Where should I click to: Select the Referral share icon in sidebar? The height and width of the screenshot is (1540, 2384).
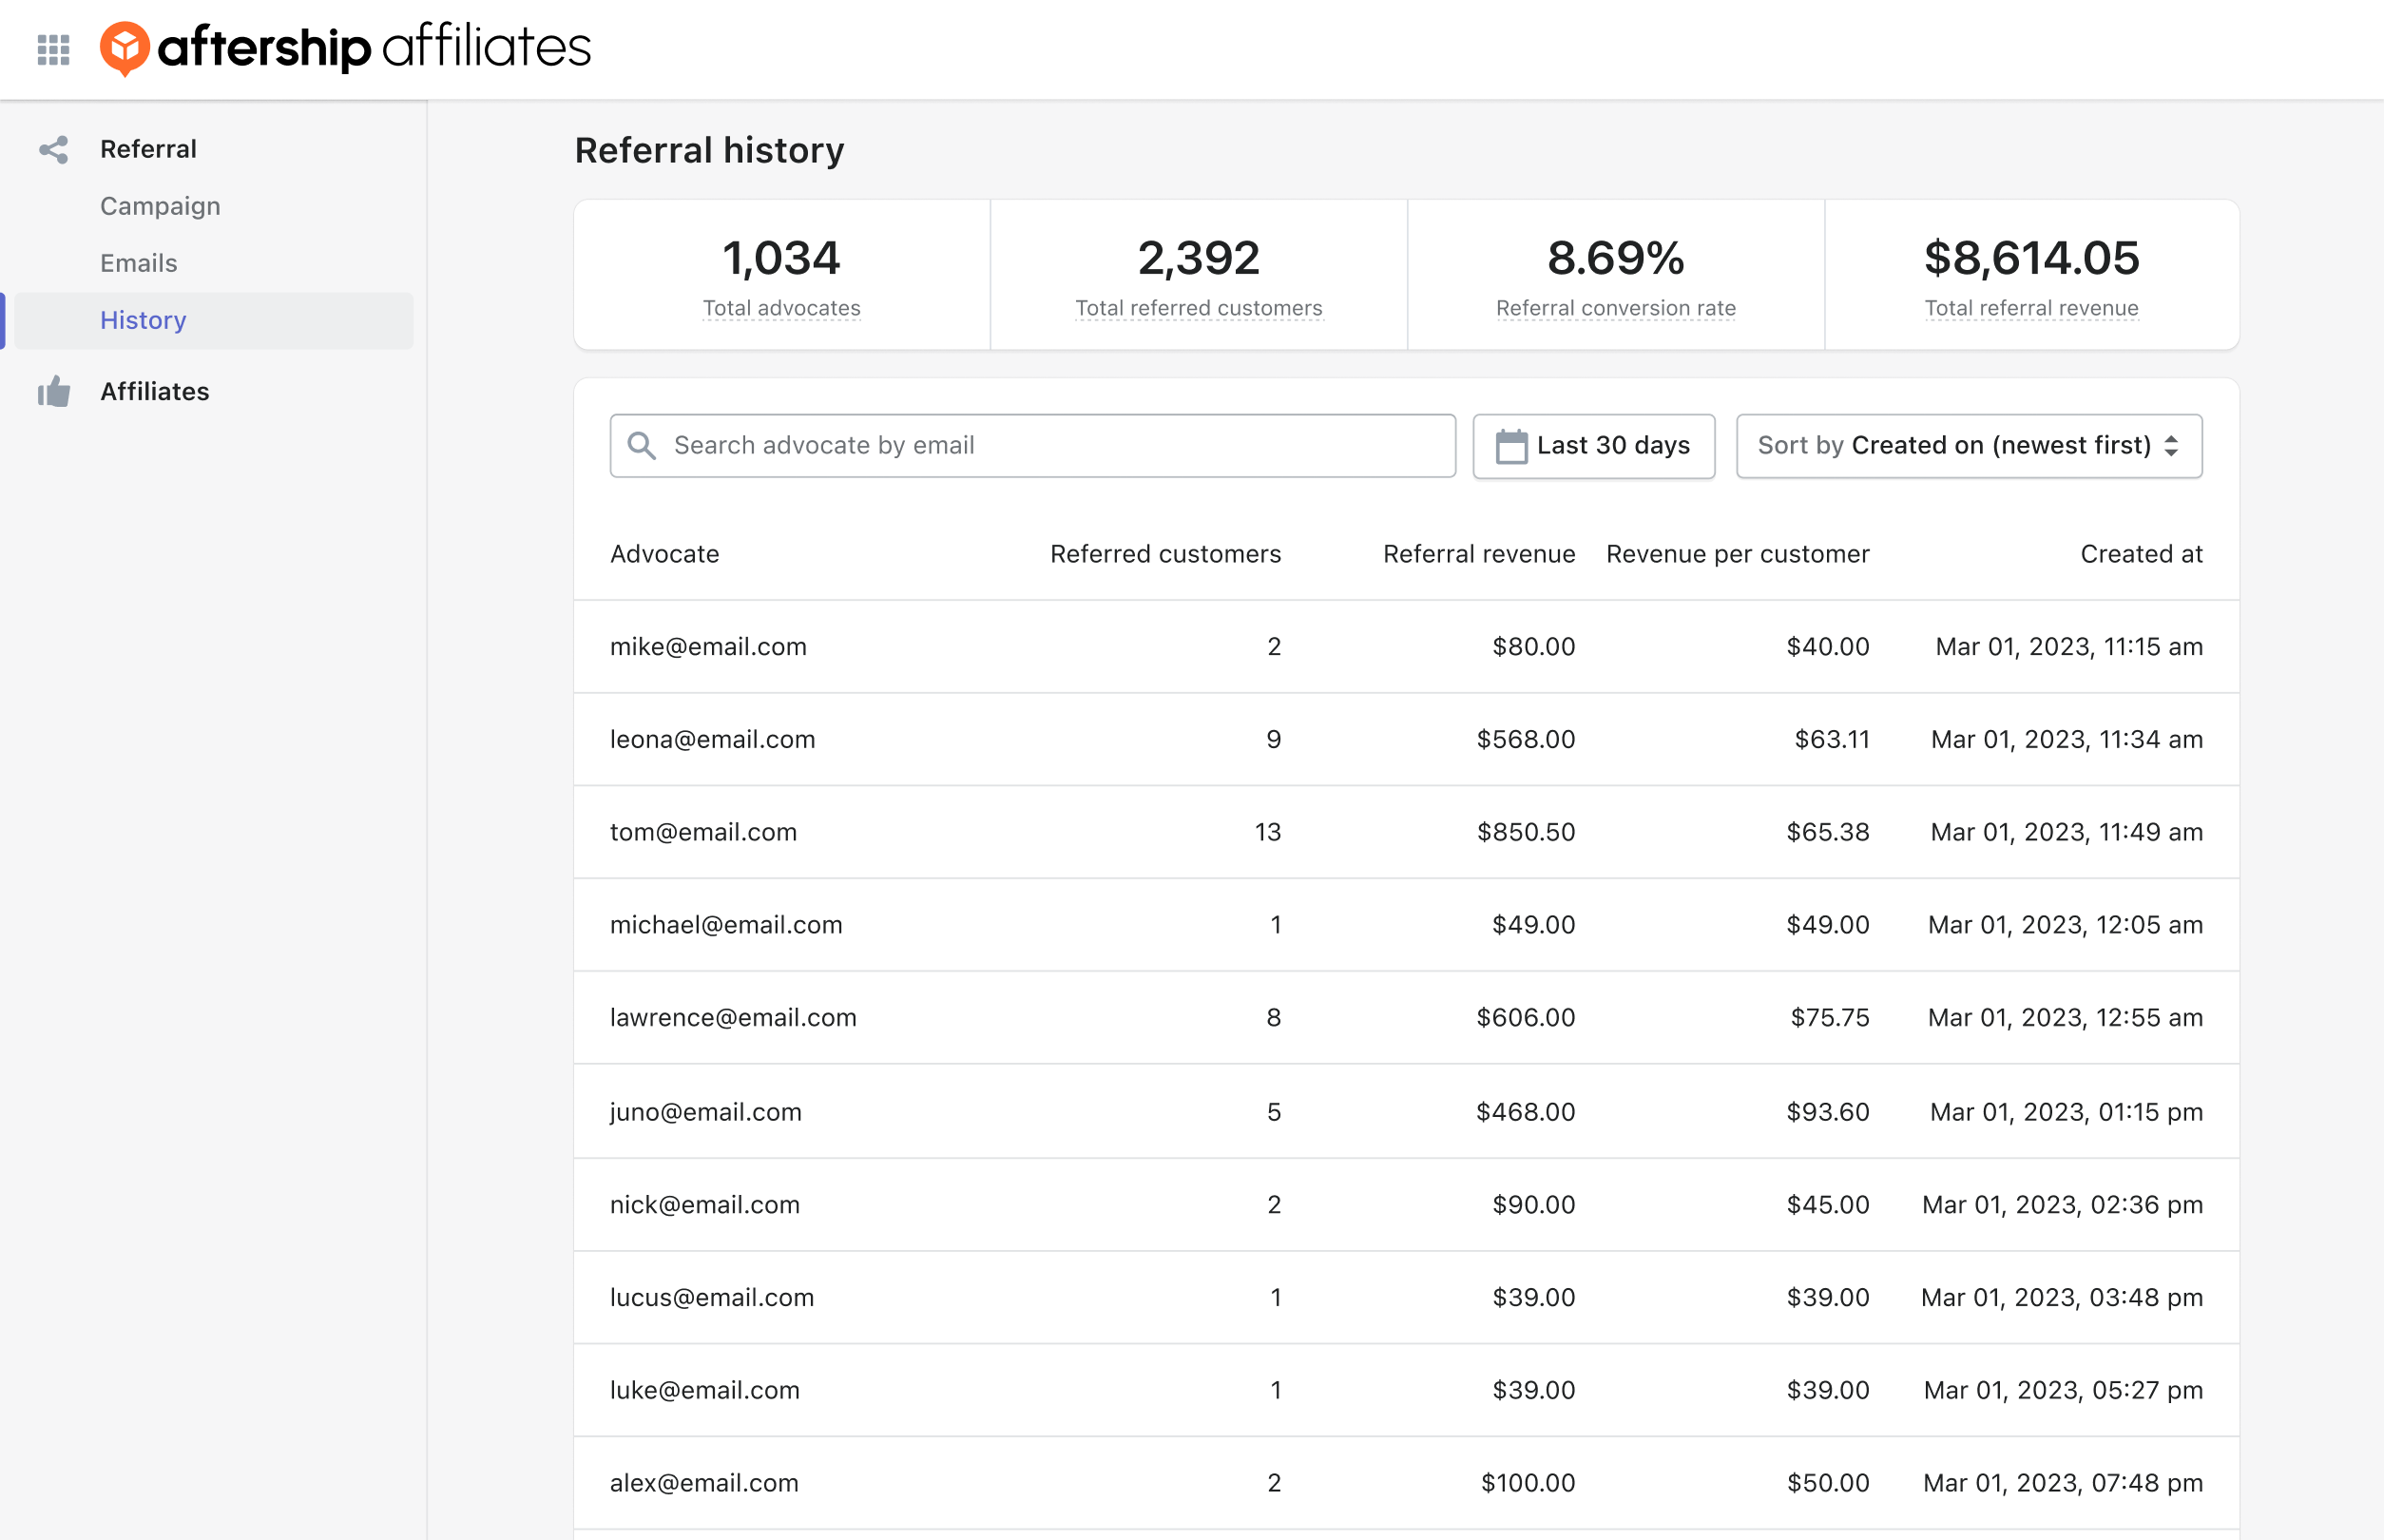54,149
